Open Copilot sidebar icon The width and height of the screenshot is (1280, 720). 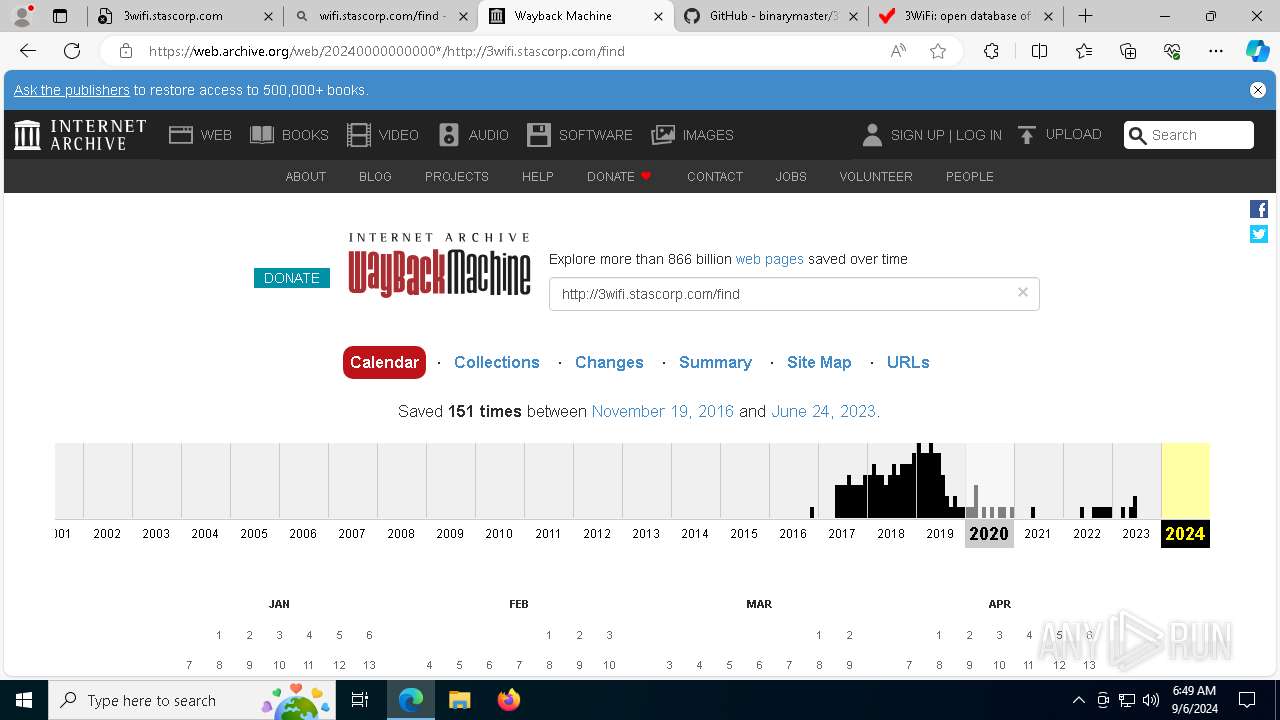1257,51
